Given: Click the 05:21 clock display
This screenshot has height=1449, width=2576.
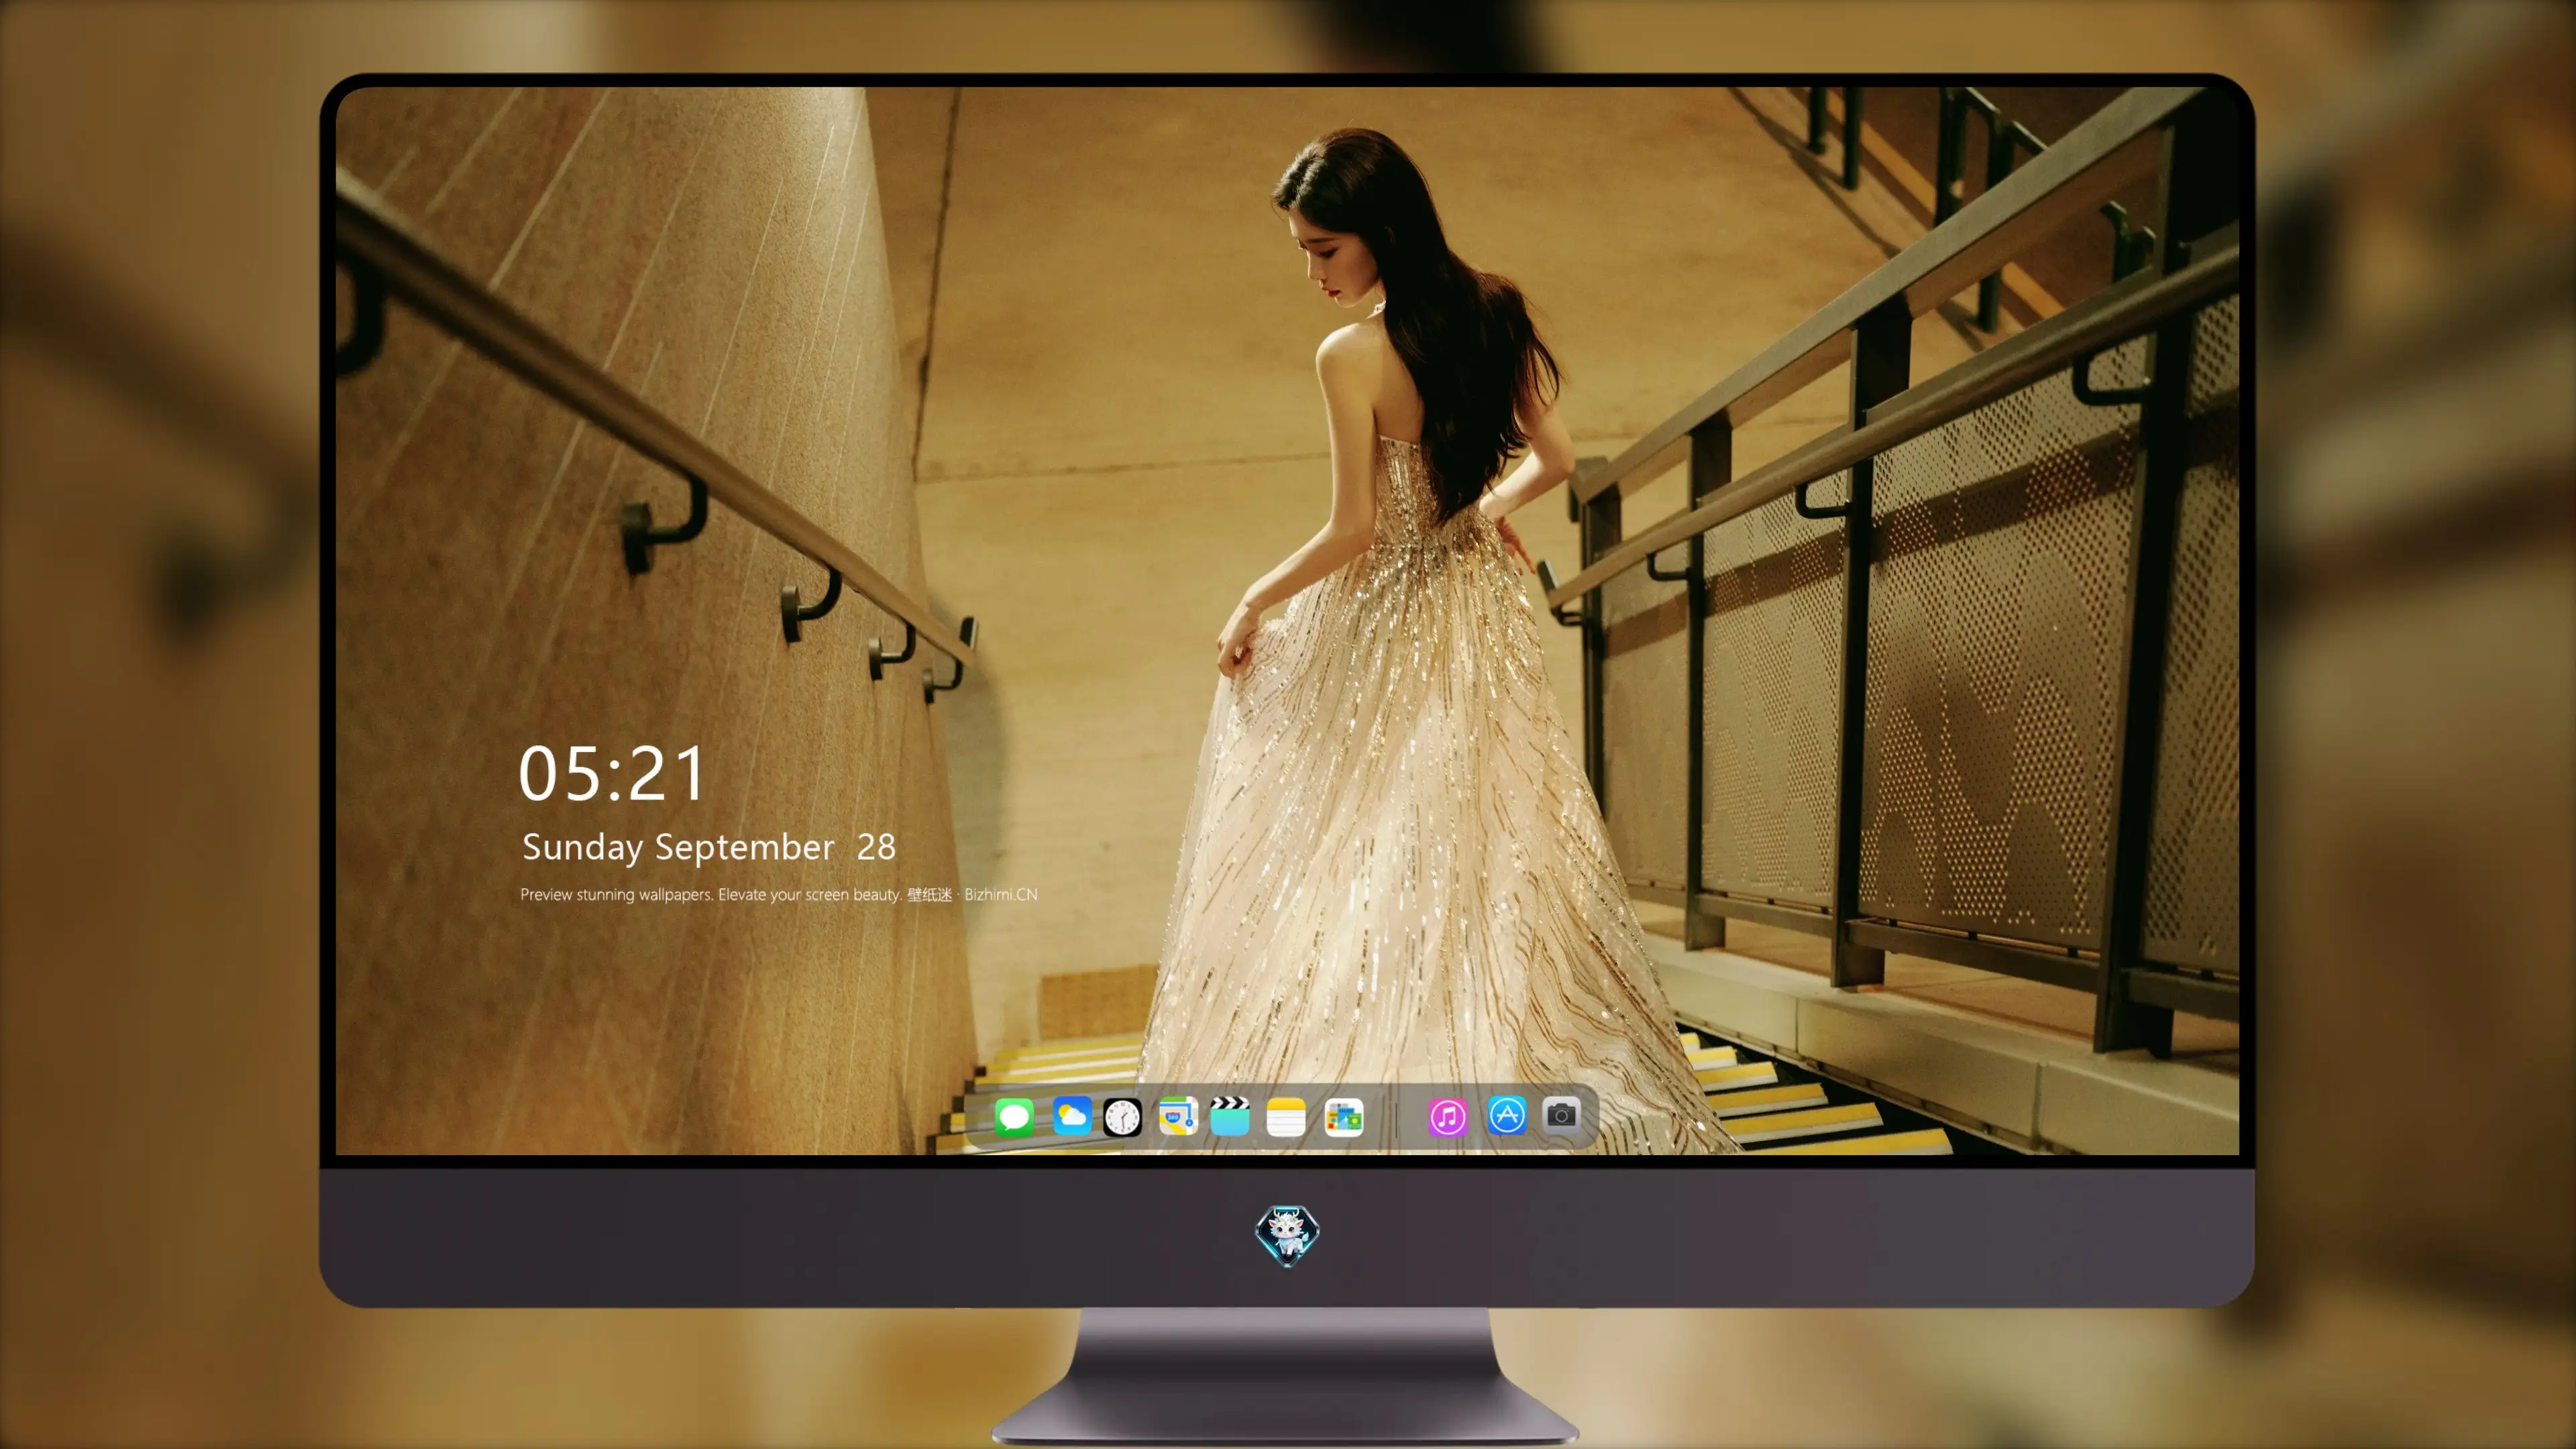Looking at the screenshot, I should [x=612, y=774].
